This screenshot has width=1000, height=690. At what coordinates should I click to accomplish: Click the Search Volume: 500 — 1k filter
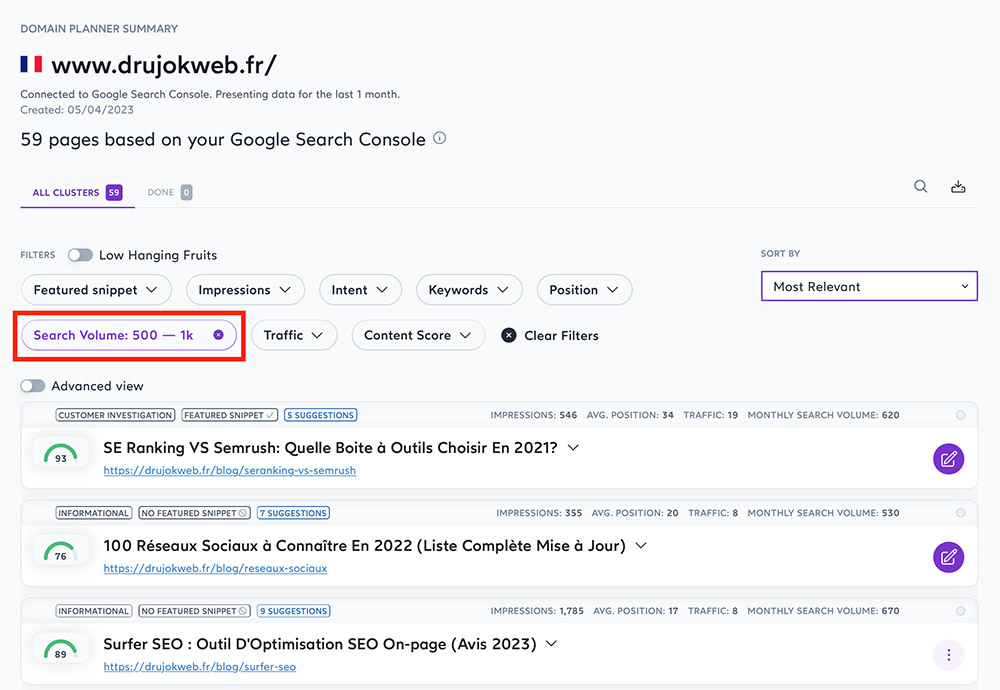point(129,335)
